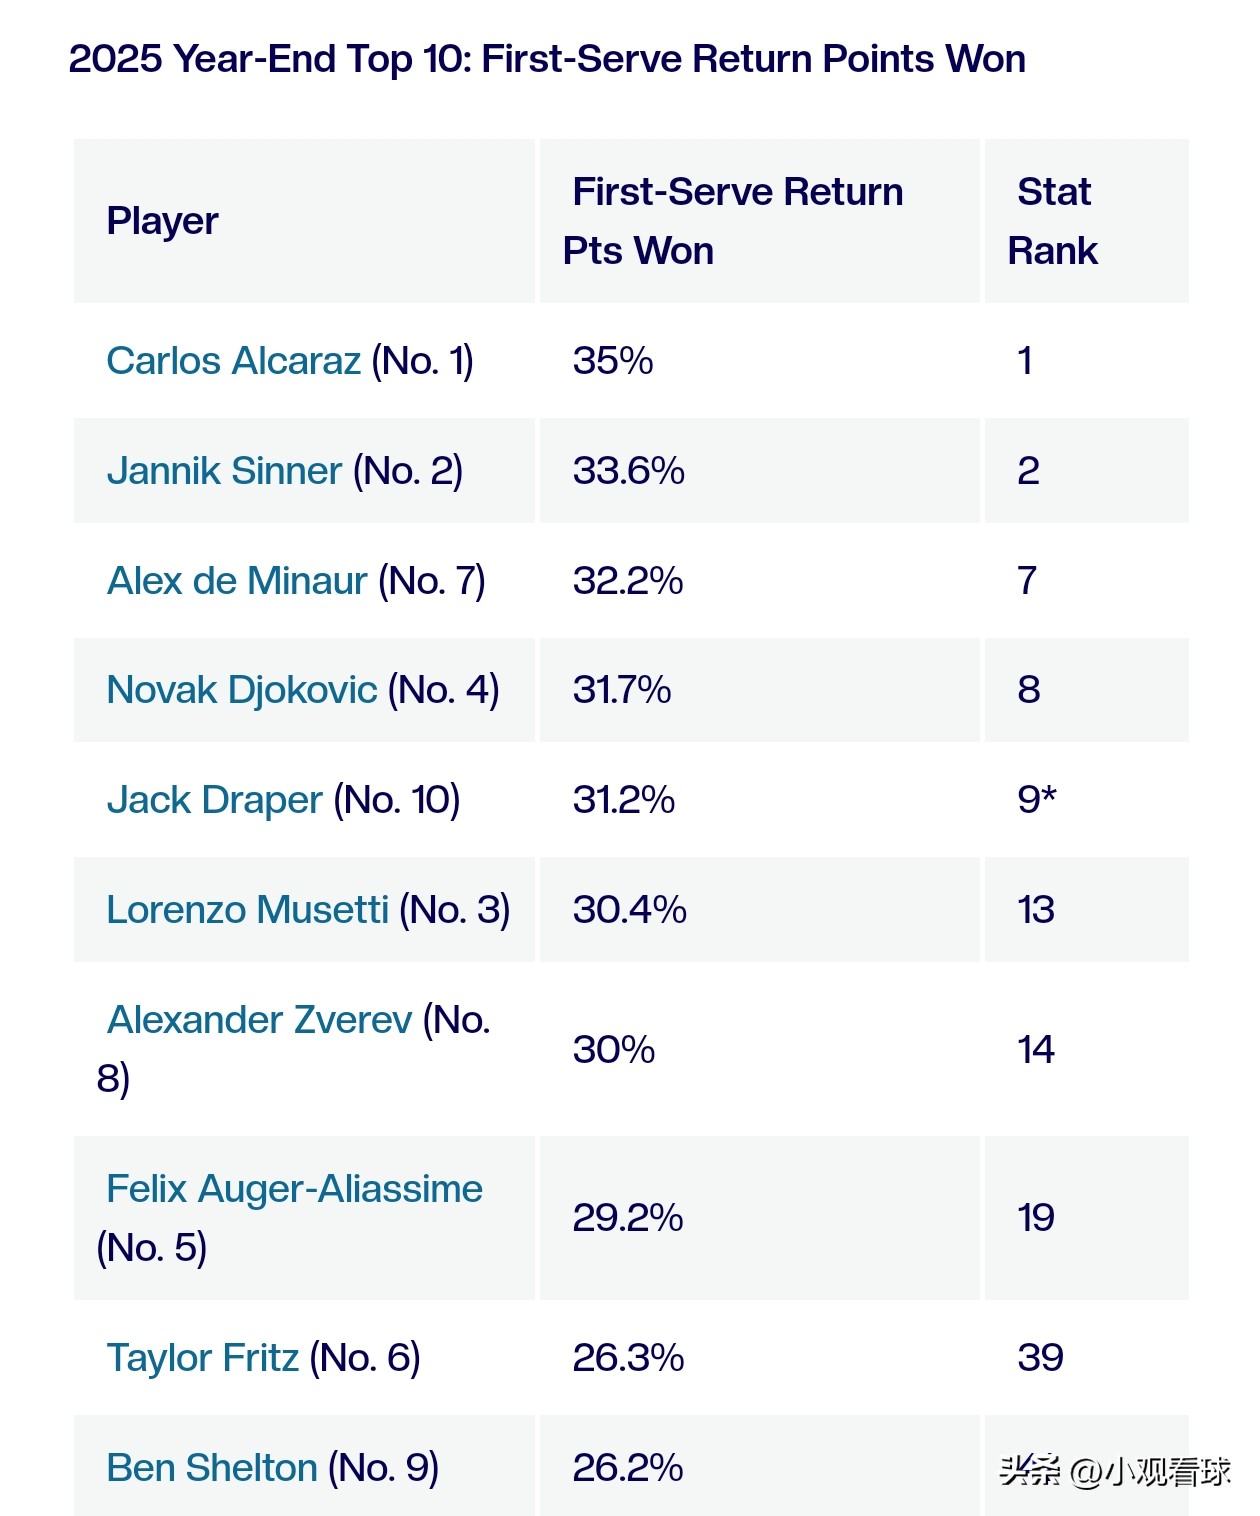Click the Lorenzo Musetti player link
Viewport: 1260px width, 1516px height.
click(247, 910)
